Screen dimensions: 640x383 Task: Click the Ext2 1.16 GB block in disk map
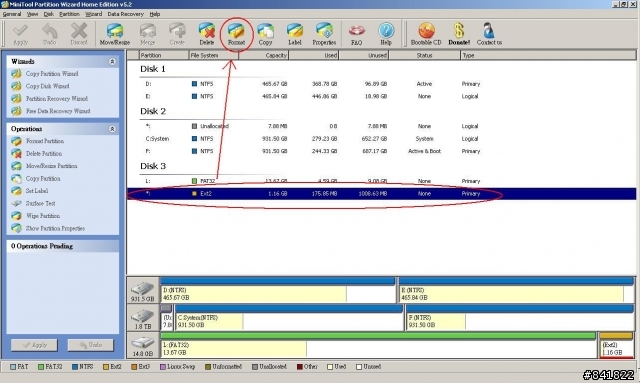(x=616, y=345)
